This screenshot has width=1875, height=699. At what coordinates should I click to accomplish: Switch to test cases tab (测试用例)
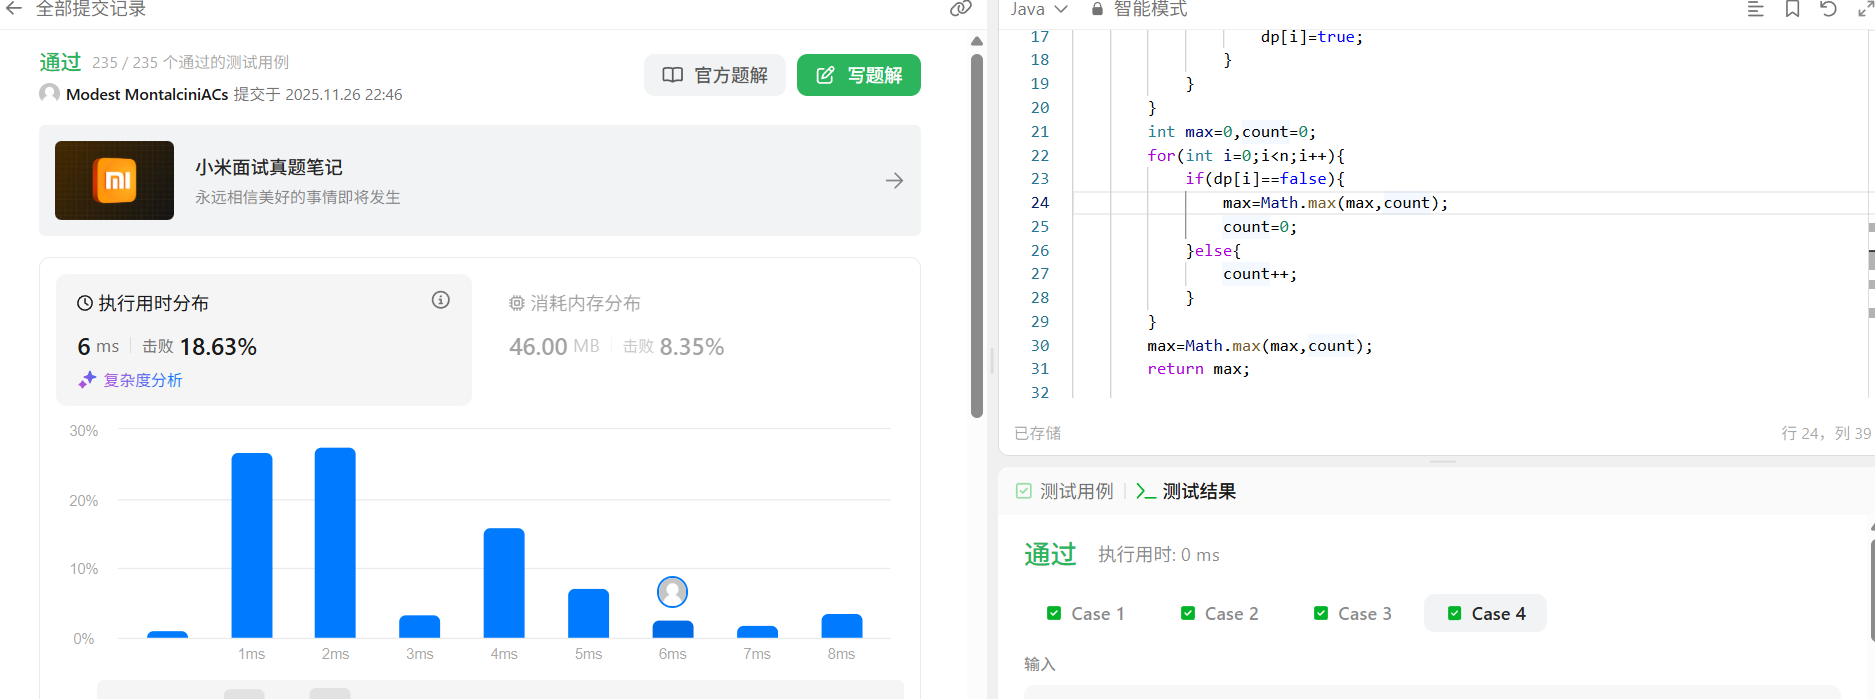point(1064,491)
